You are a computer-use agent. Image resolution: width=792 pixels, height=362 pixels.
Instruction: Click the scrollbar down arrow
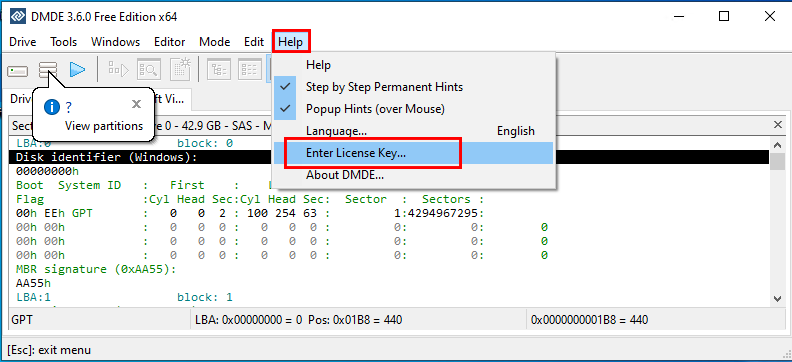778,298
